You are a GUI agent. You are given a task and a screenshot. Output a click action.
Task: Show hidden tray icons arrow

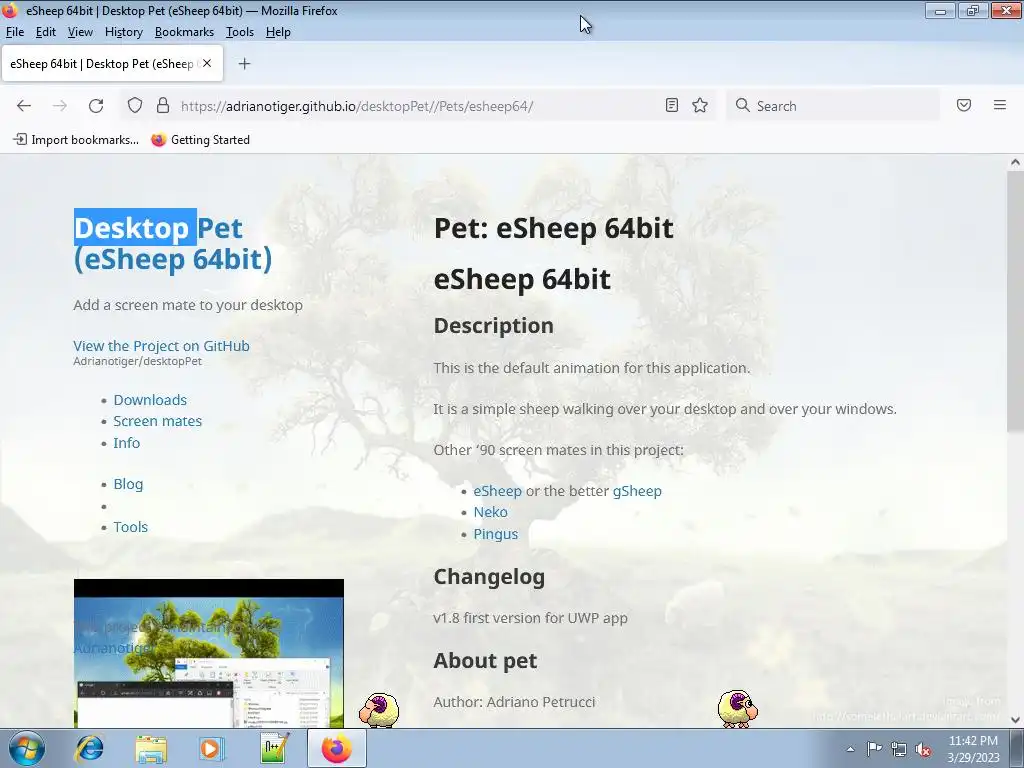pos(850,749)
